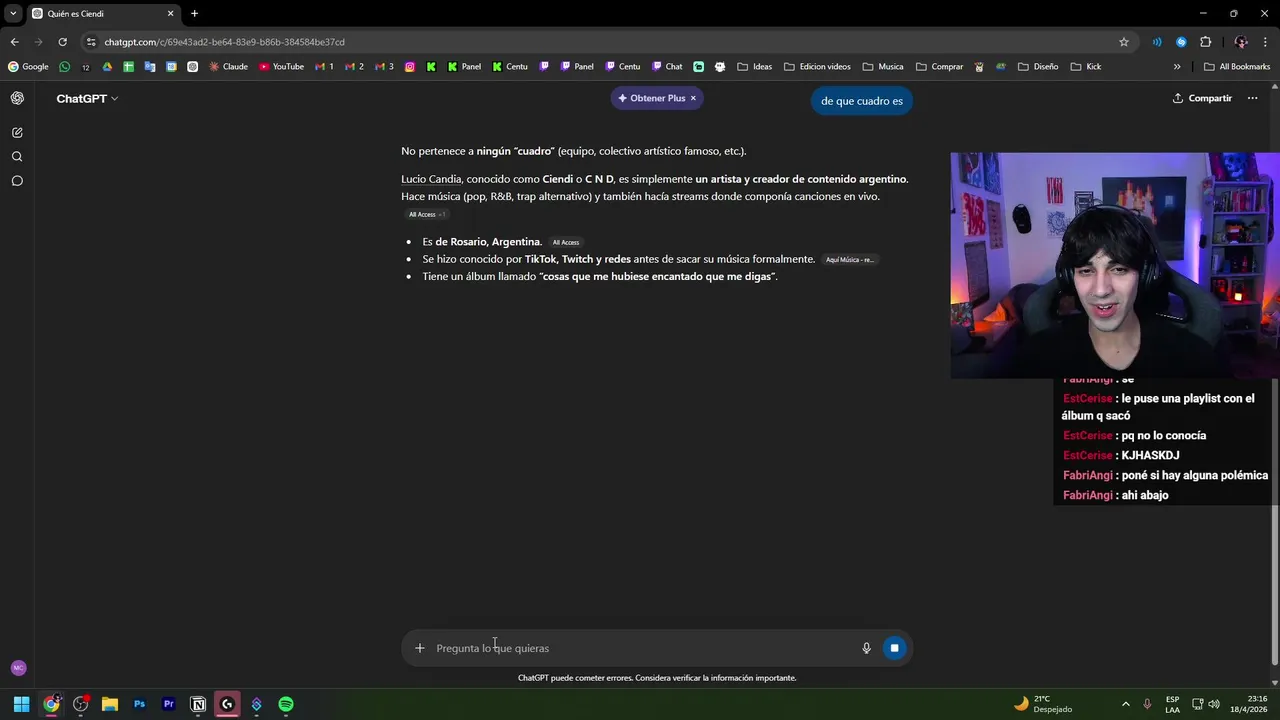Open the Gmail 1 bookmark

pyautogui.click(x=324, y=67)
